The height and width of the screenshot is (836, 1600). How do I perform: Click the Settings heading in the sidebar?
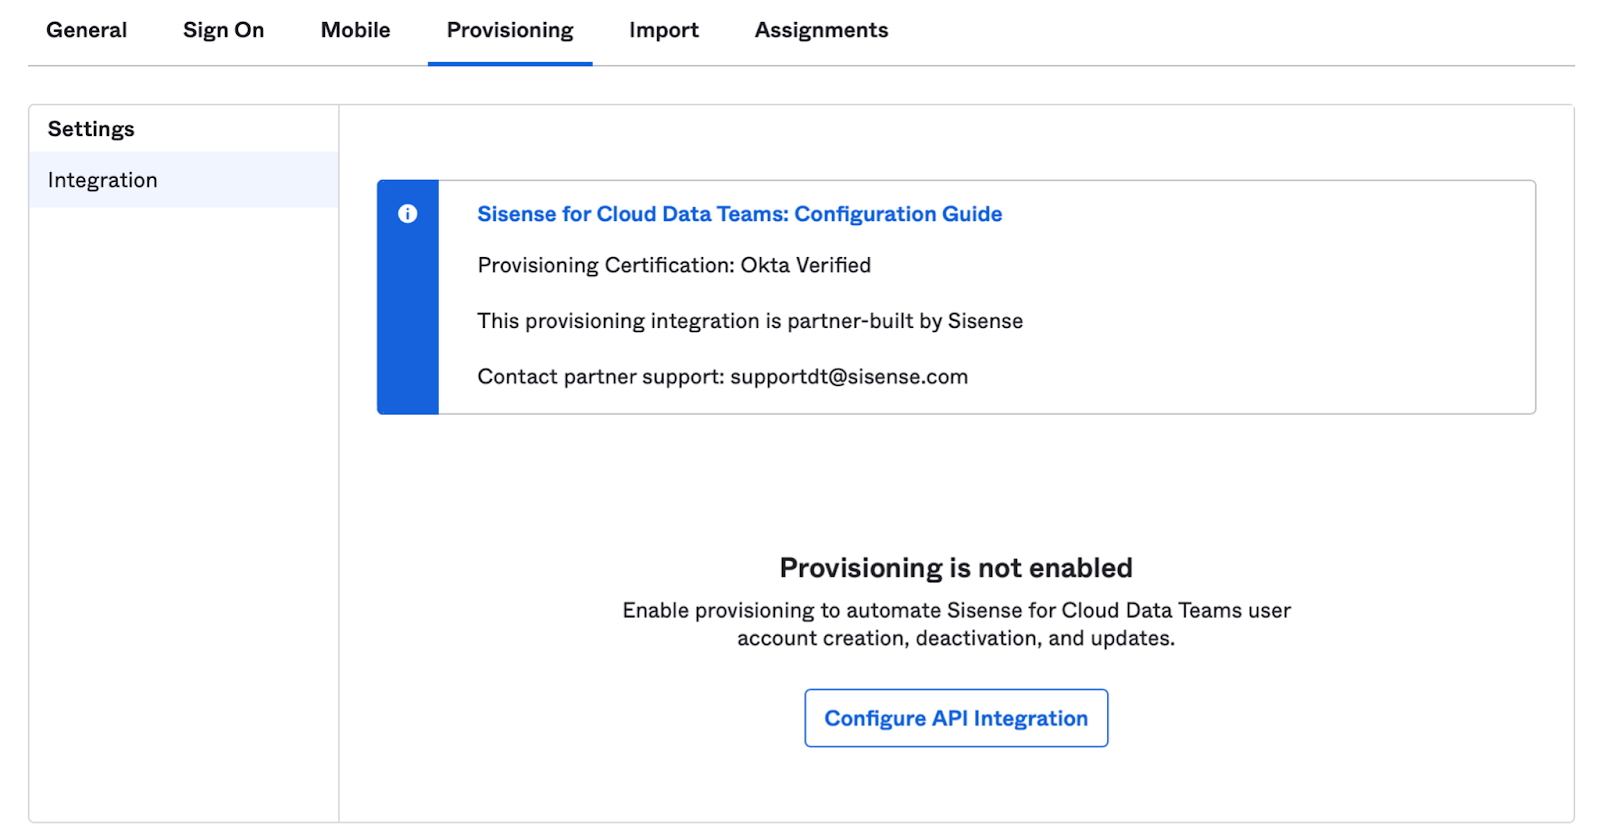(91, 129)
